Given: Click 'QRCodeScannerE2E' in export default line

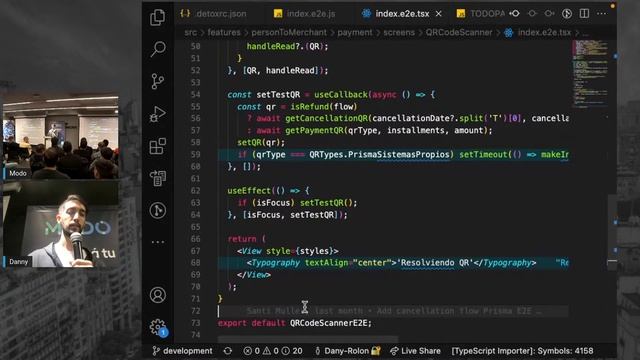Looking at the screenshot, I should coord(328,323).
